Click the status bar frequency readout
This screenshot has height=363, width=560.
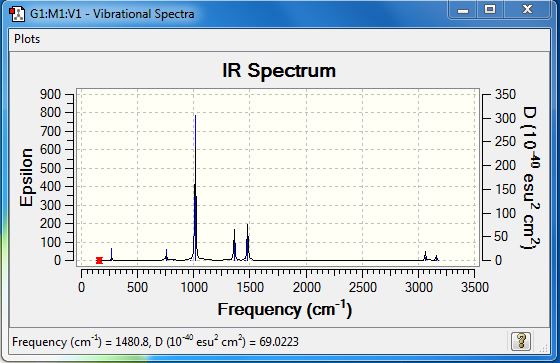(155, 342)
